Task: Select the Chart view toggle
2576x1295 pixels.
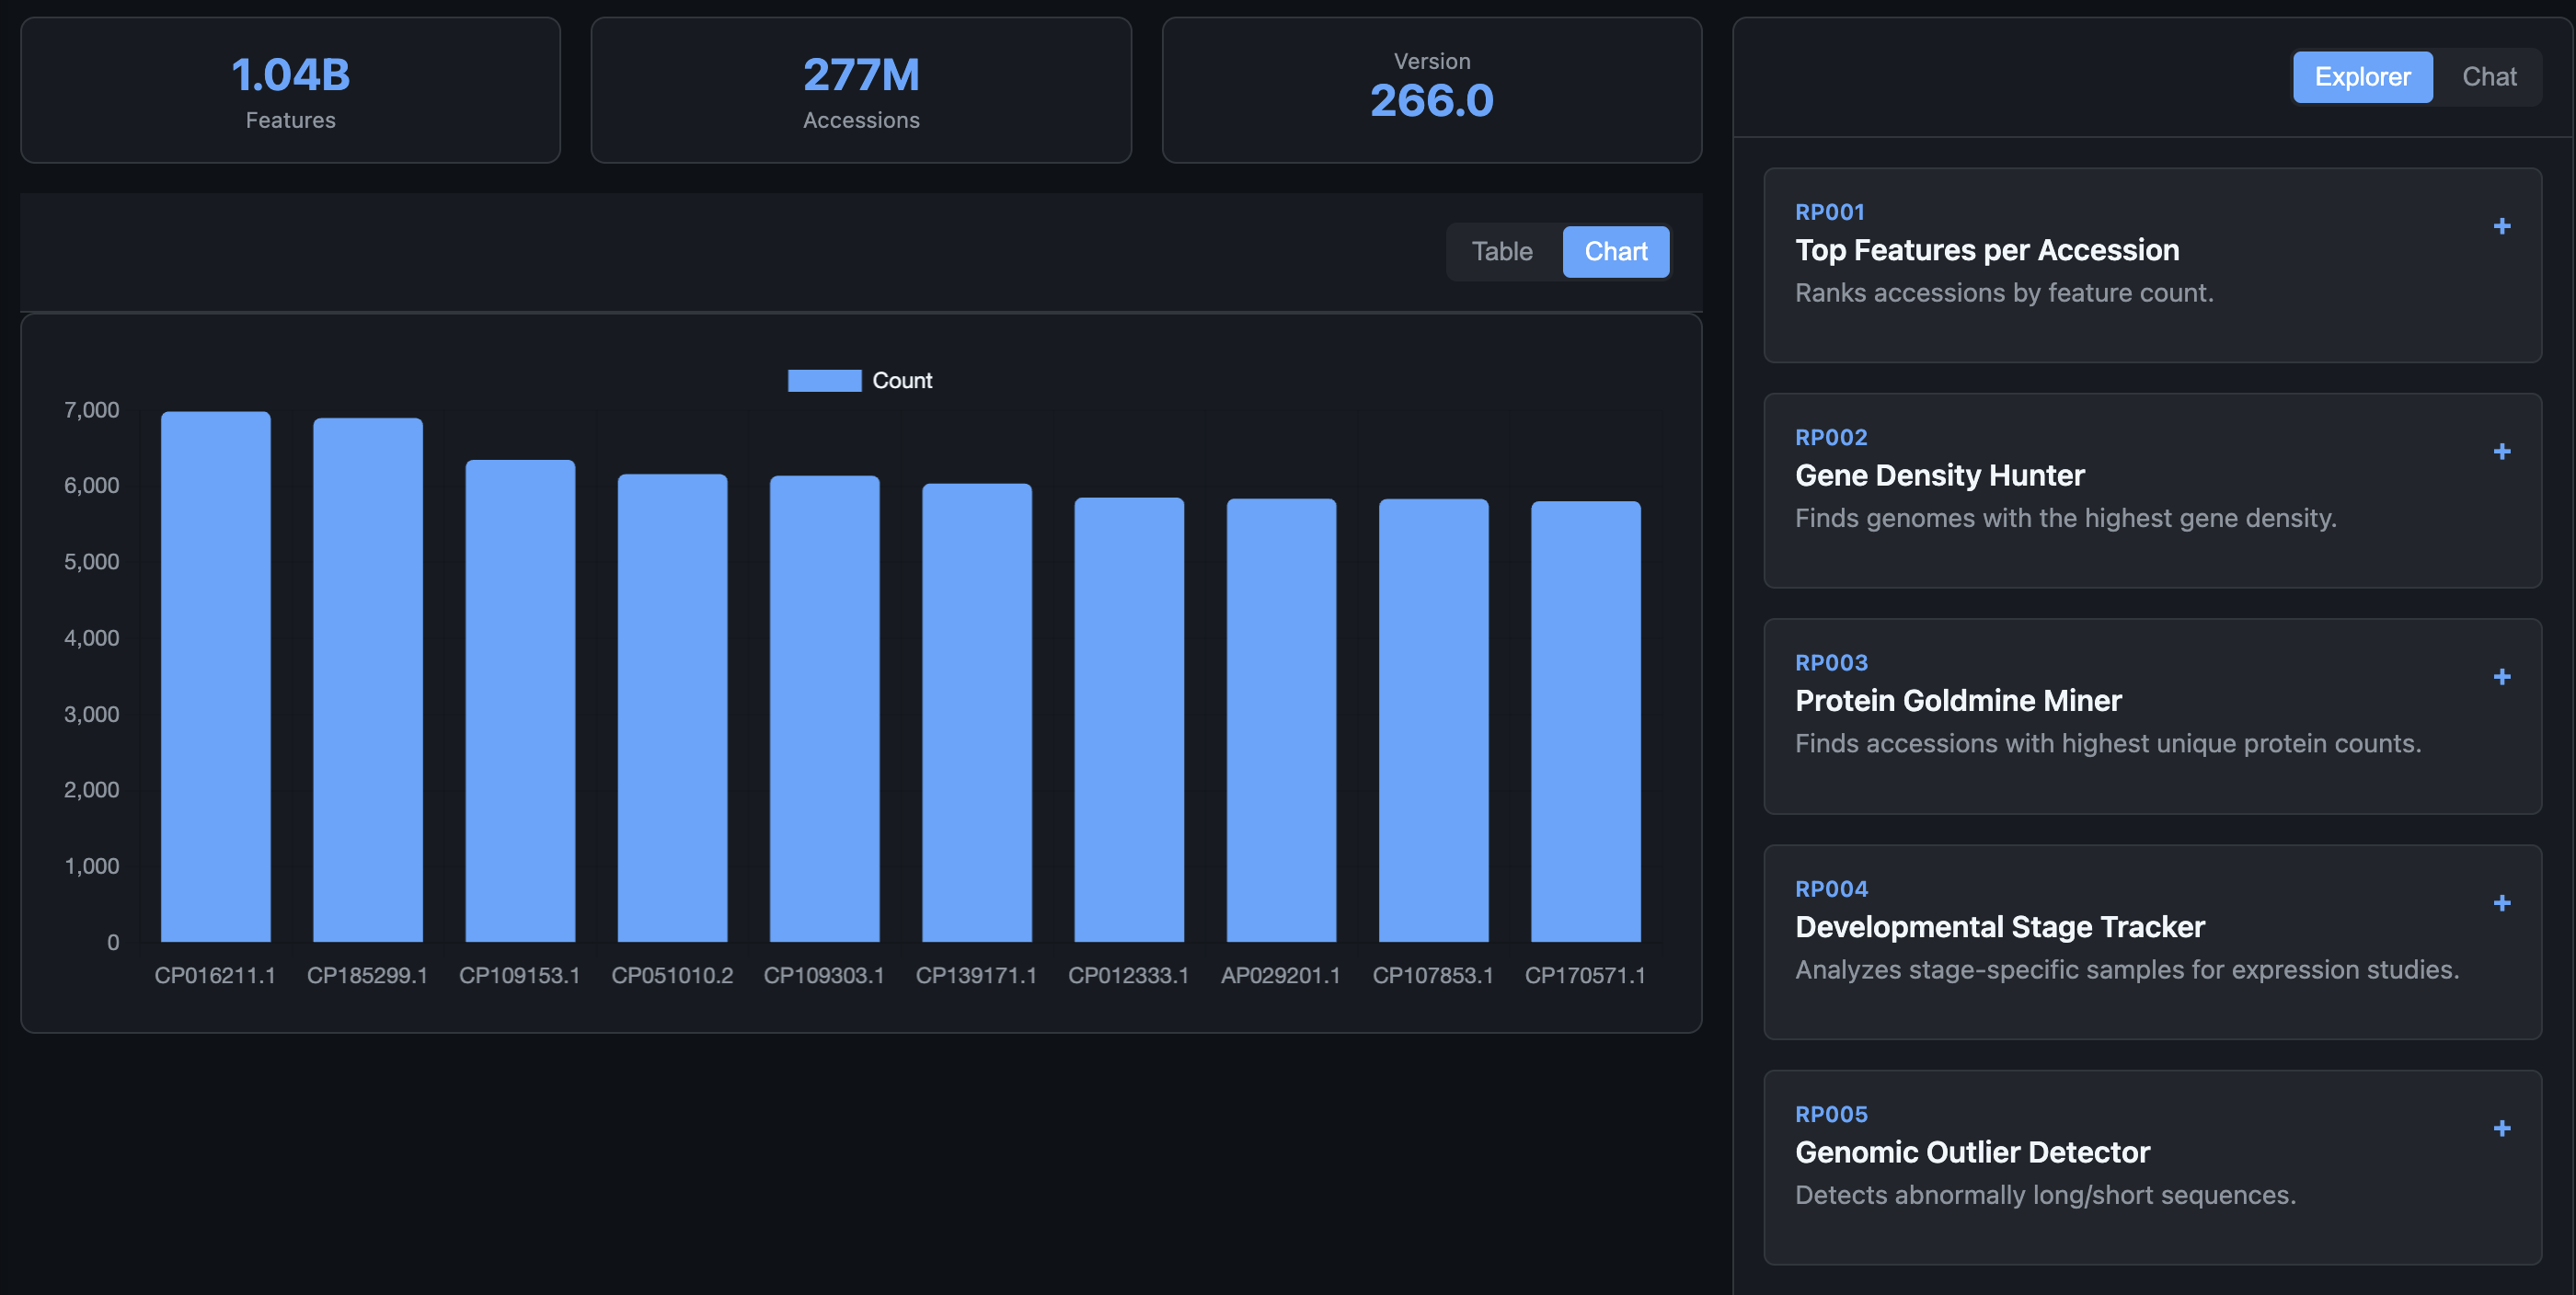Action: tap(1615, 252)
